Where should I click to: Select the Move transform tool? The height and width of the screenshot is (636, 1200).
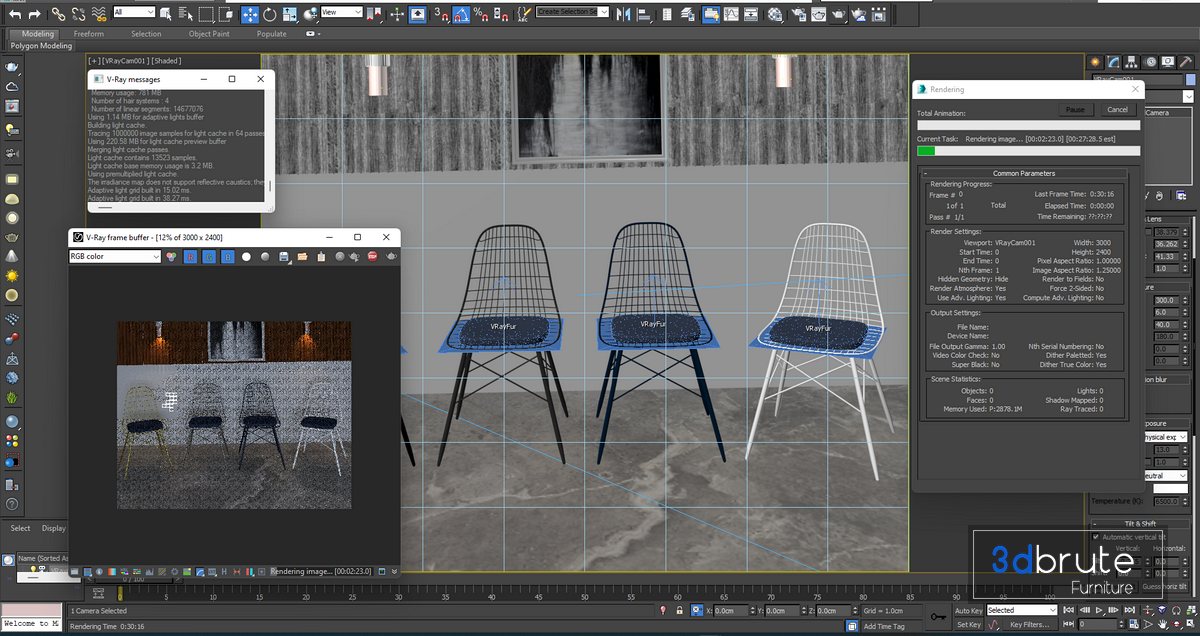pos(250,14)
